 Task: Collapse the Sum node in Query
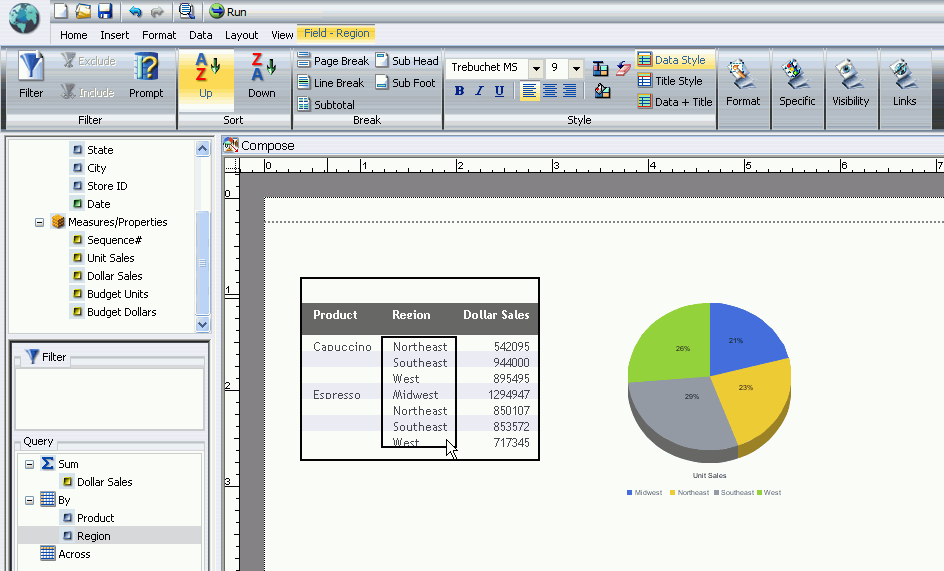pos(29,464)
